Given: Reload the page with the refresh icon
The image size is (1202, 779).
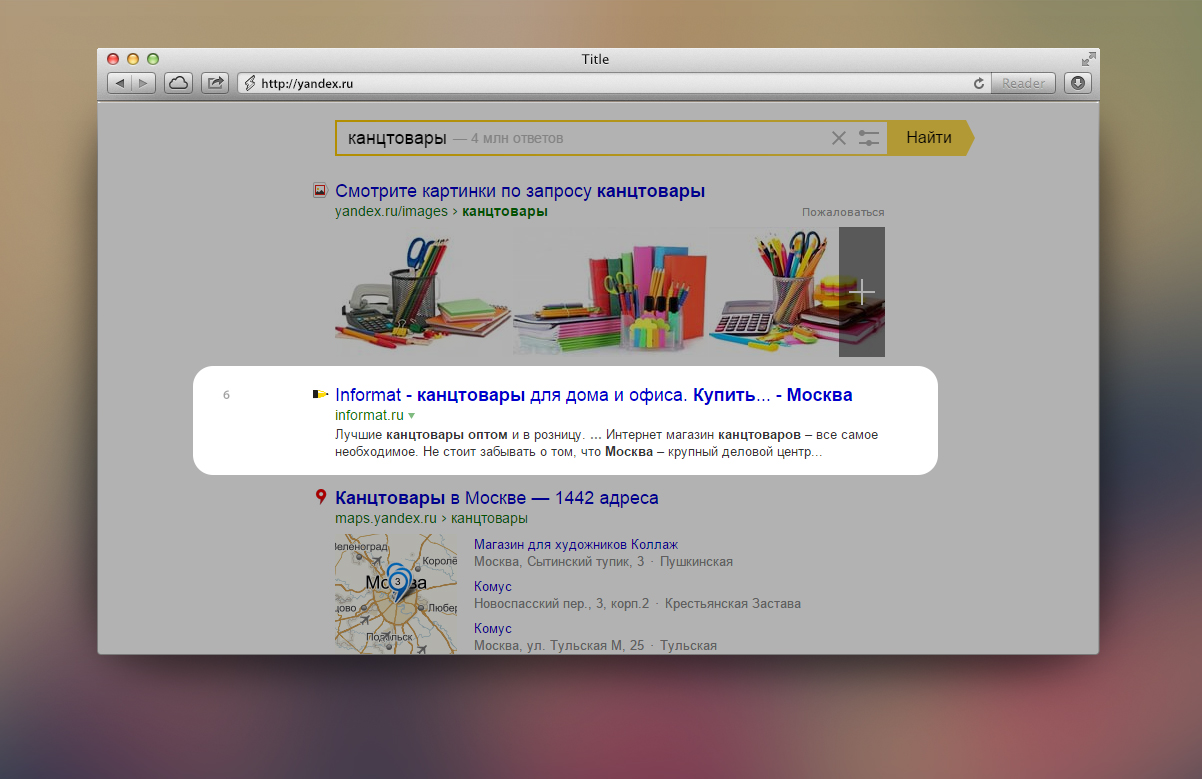Looking at the screenshot, I should click(979, 83).
